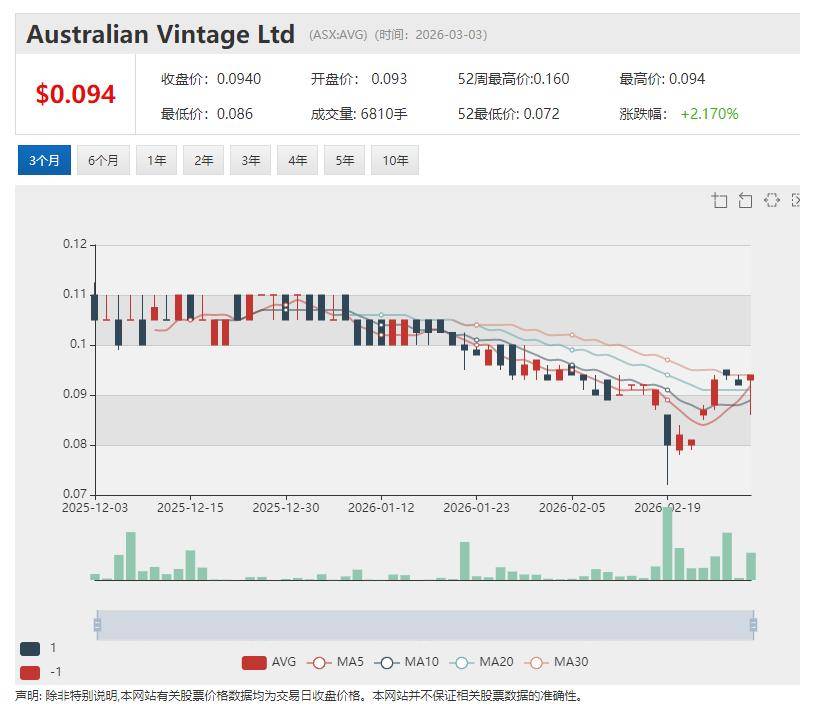Hide the MA20 line via legend

481,662
